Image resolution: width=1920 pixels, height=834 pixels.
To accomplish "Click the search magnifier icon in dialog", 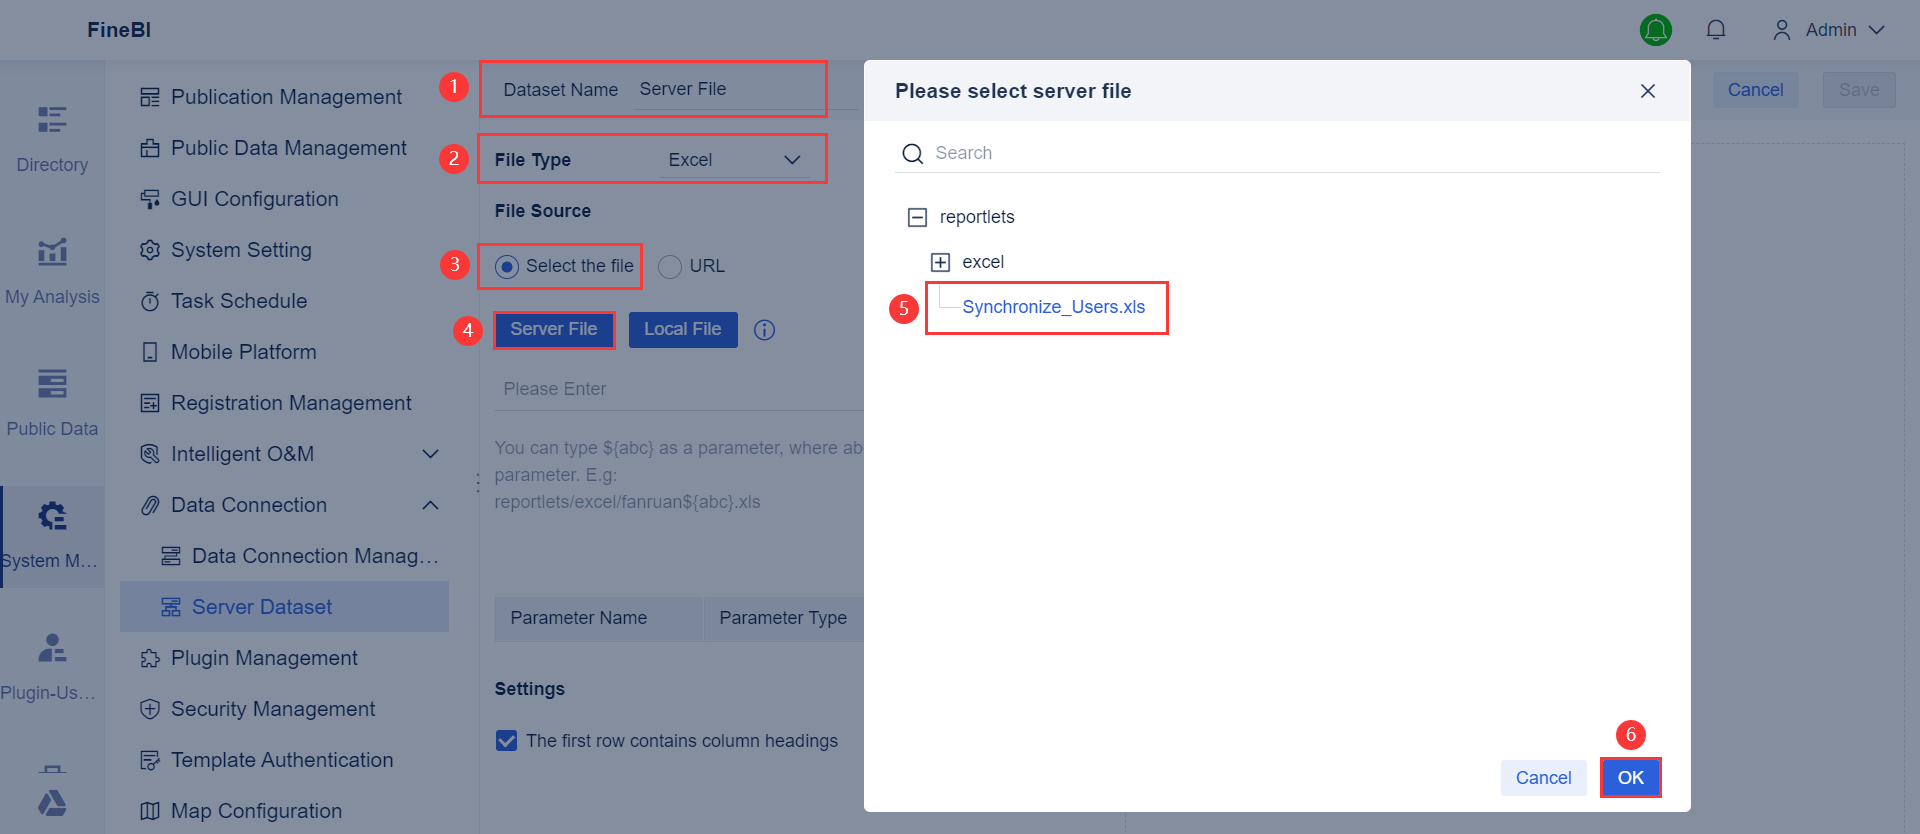I will point(912,154).
